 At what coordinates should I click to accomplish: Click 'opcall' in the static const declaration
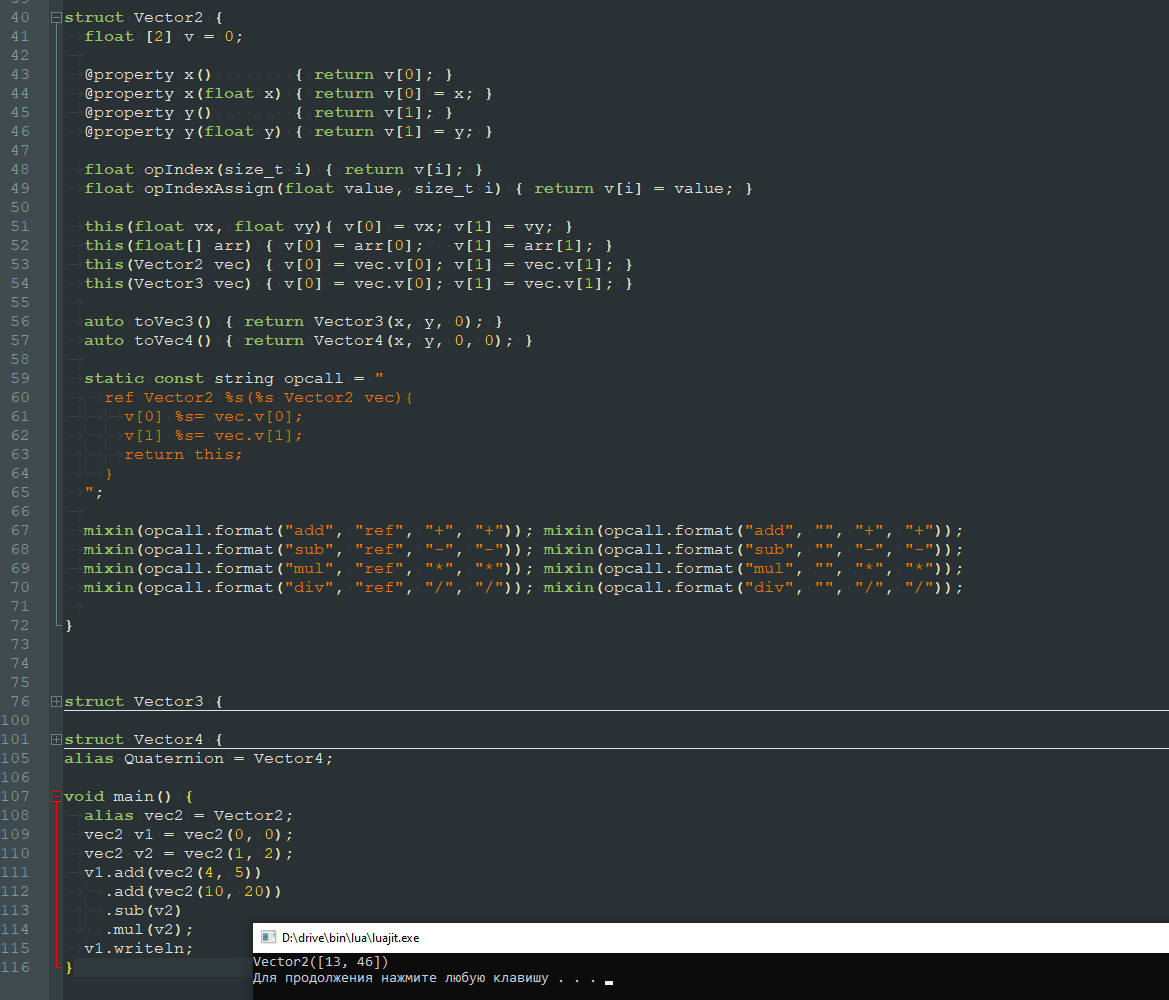(x=314, y=379)
